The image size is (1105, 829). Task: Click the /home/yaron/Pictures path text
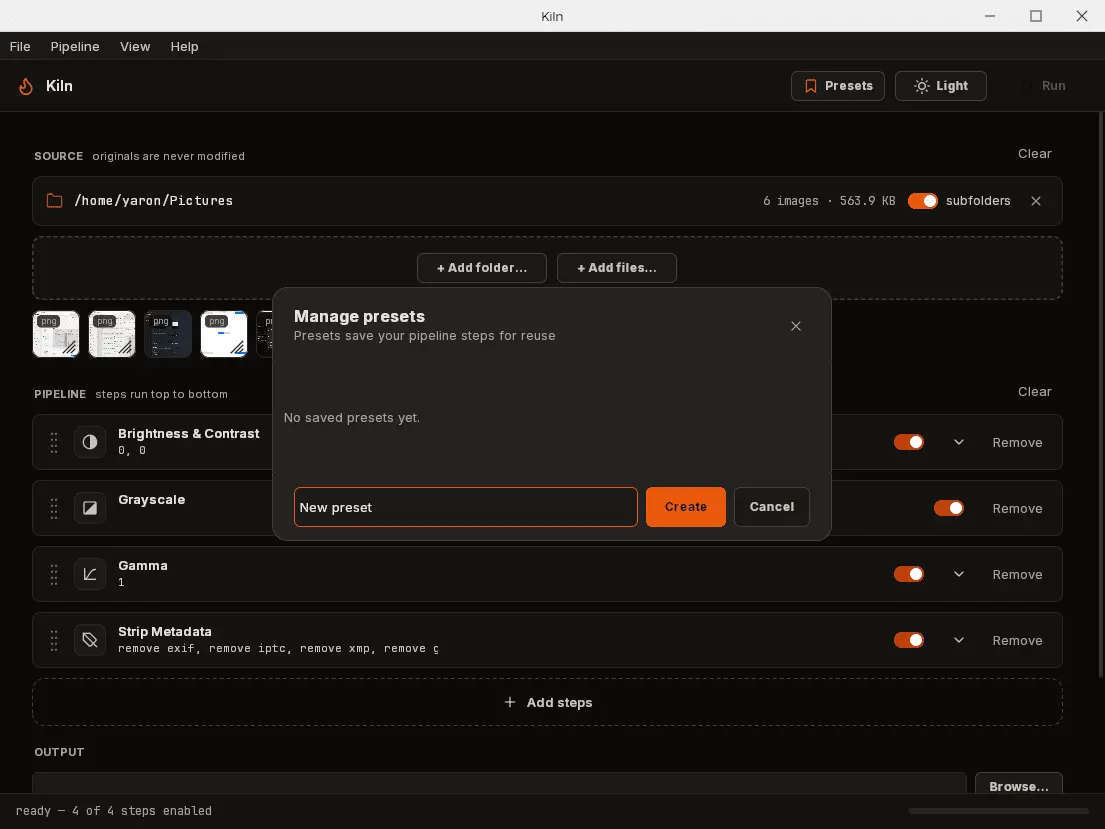point(154,201)
